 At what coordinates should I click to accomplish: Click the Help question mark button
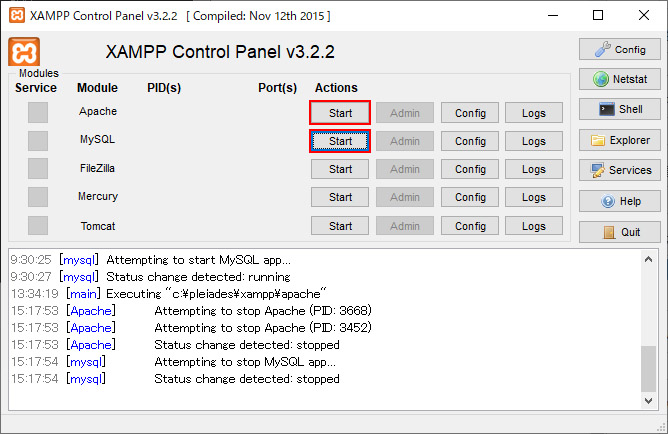[619, 201]
